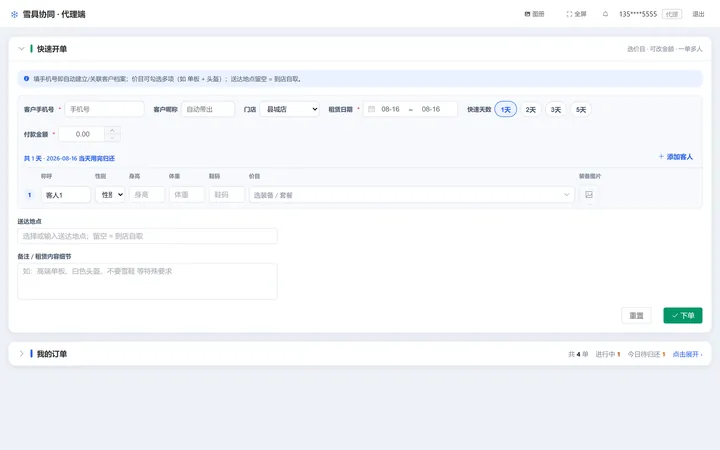Viewport: 720px width, 450px height.
Task: Collapse the 快速开单 panel chevron
Action: (21, 49)
